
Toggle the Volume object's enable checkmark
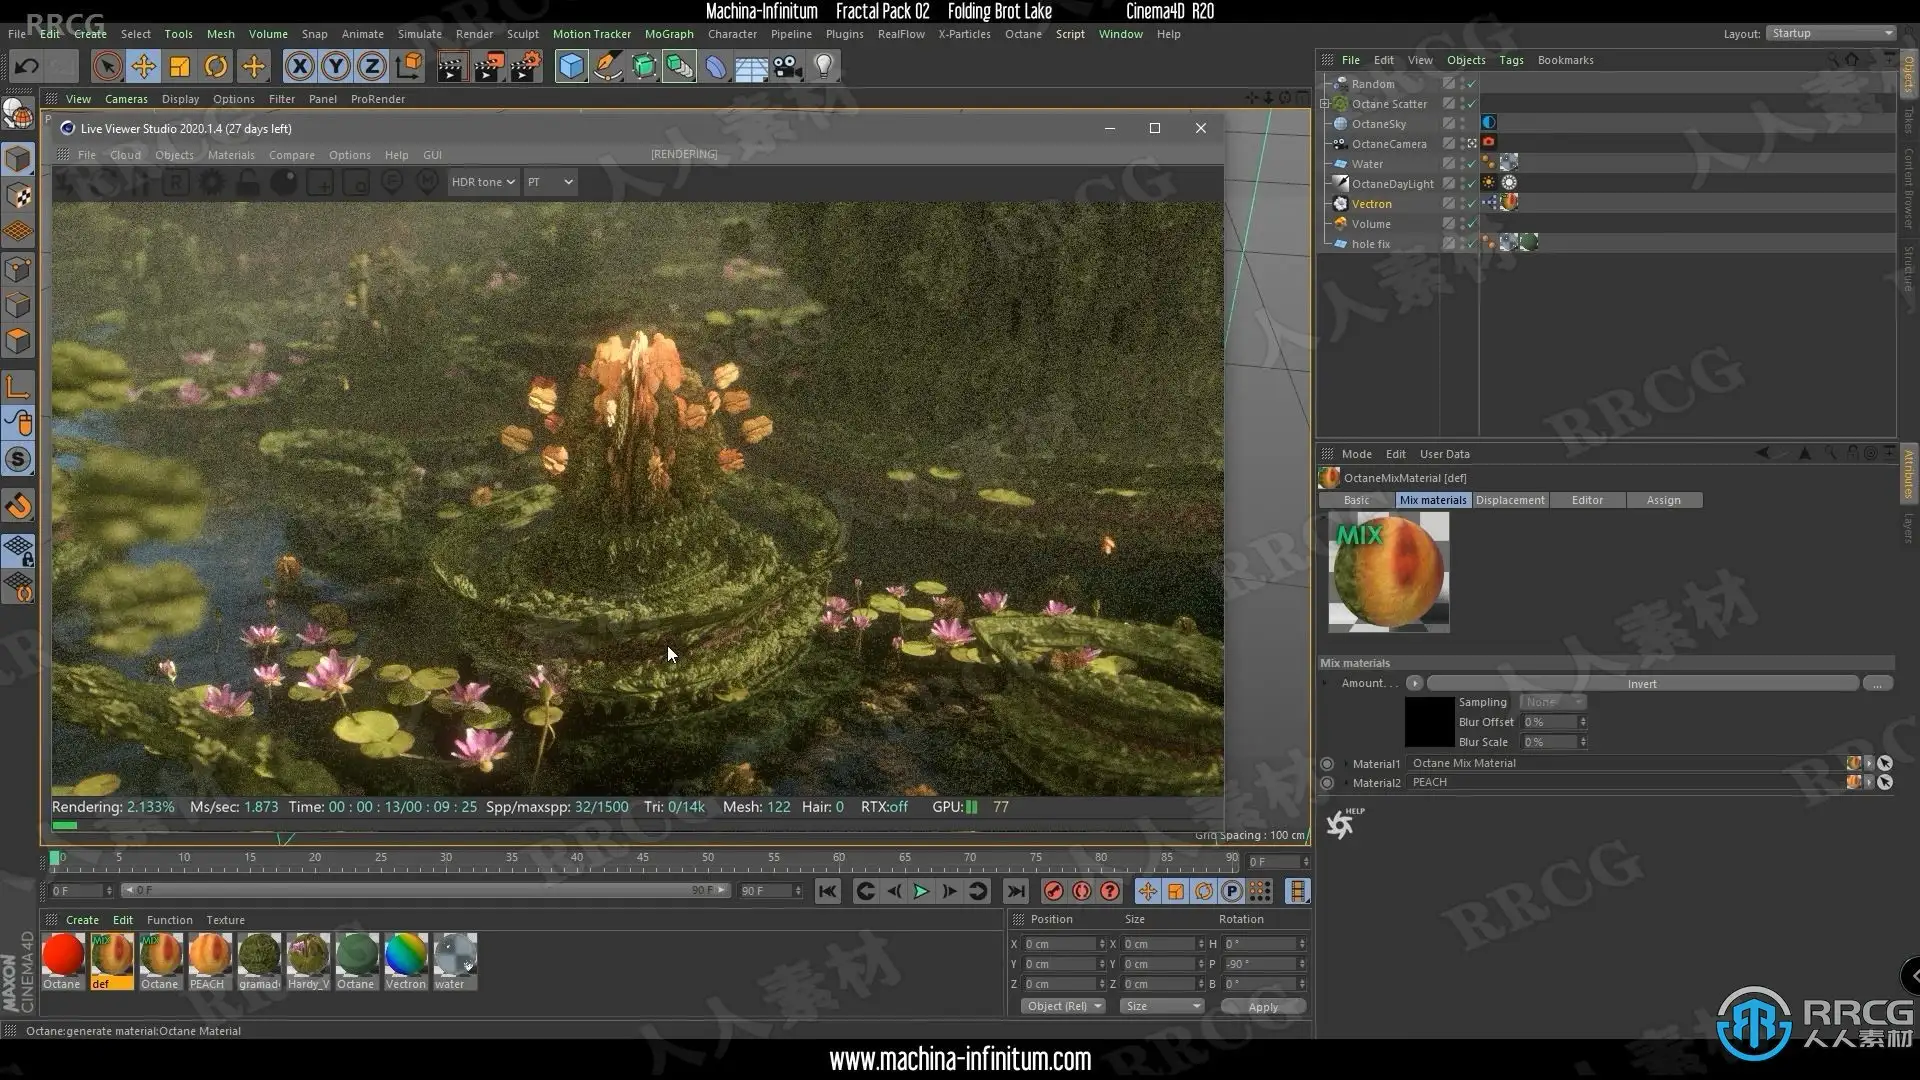click(1471, 224)
